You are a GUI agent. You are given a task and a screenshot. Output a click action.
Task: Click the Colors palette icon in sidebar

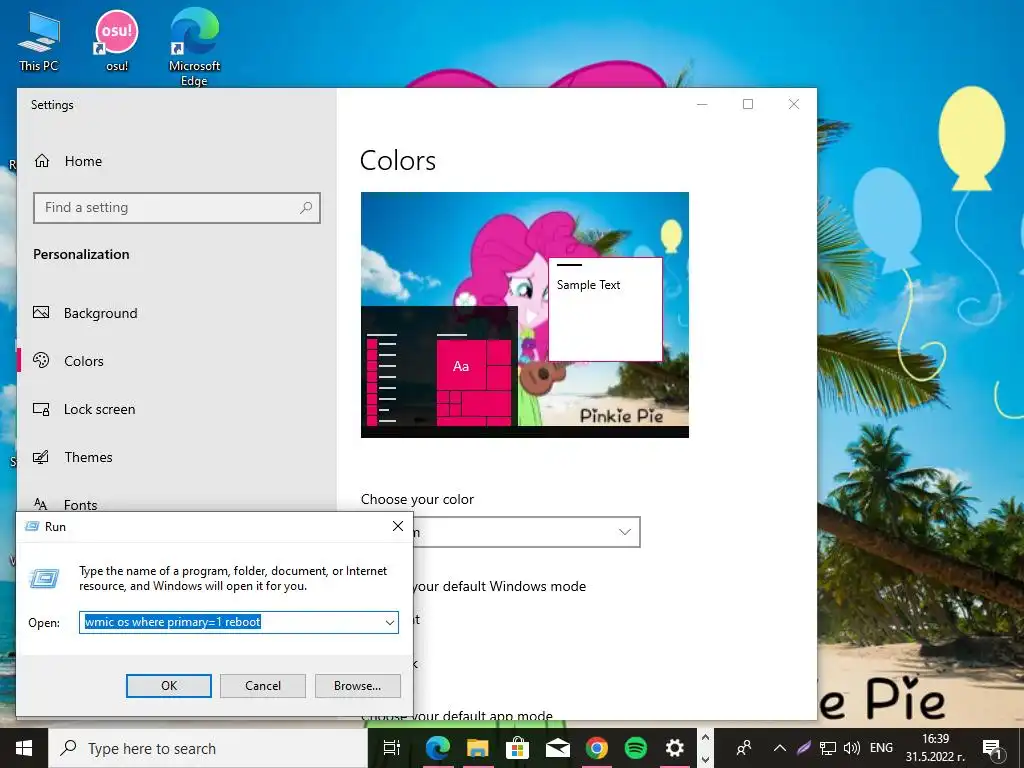(41, 360)
